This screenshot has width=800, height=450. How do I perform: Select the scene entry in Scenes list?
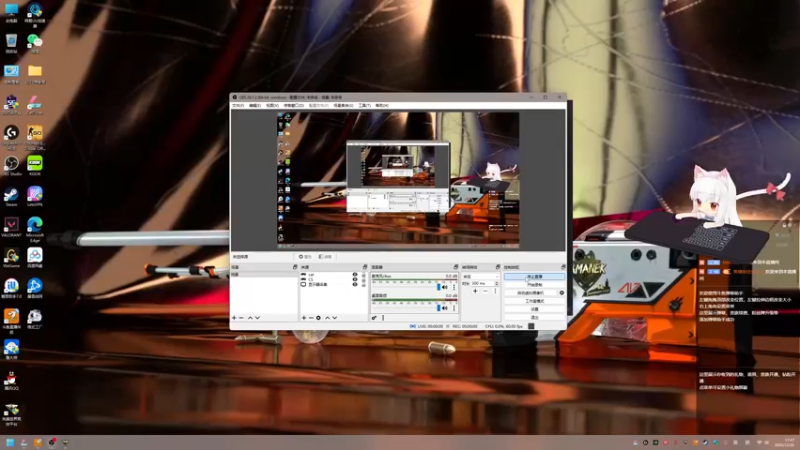264,274
